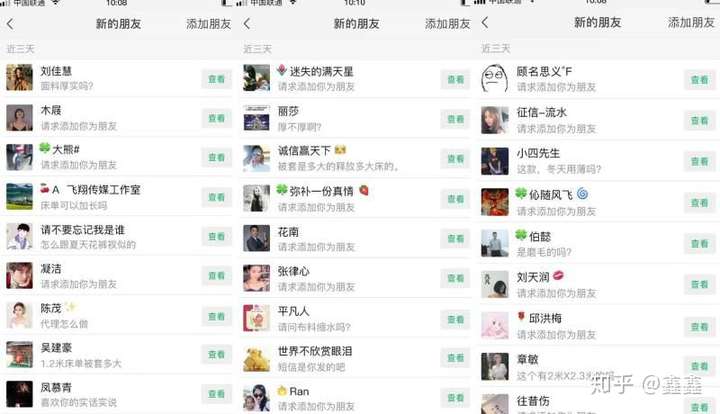Click 添加朋友 in the middle panel
Viewport: 720px width, 414px height.
447,24
